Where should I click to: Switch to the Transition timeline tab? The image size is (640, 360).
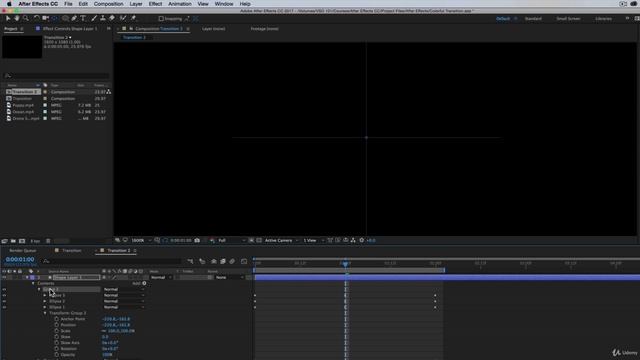71,251
